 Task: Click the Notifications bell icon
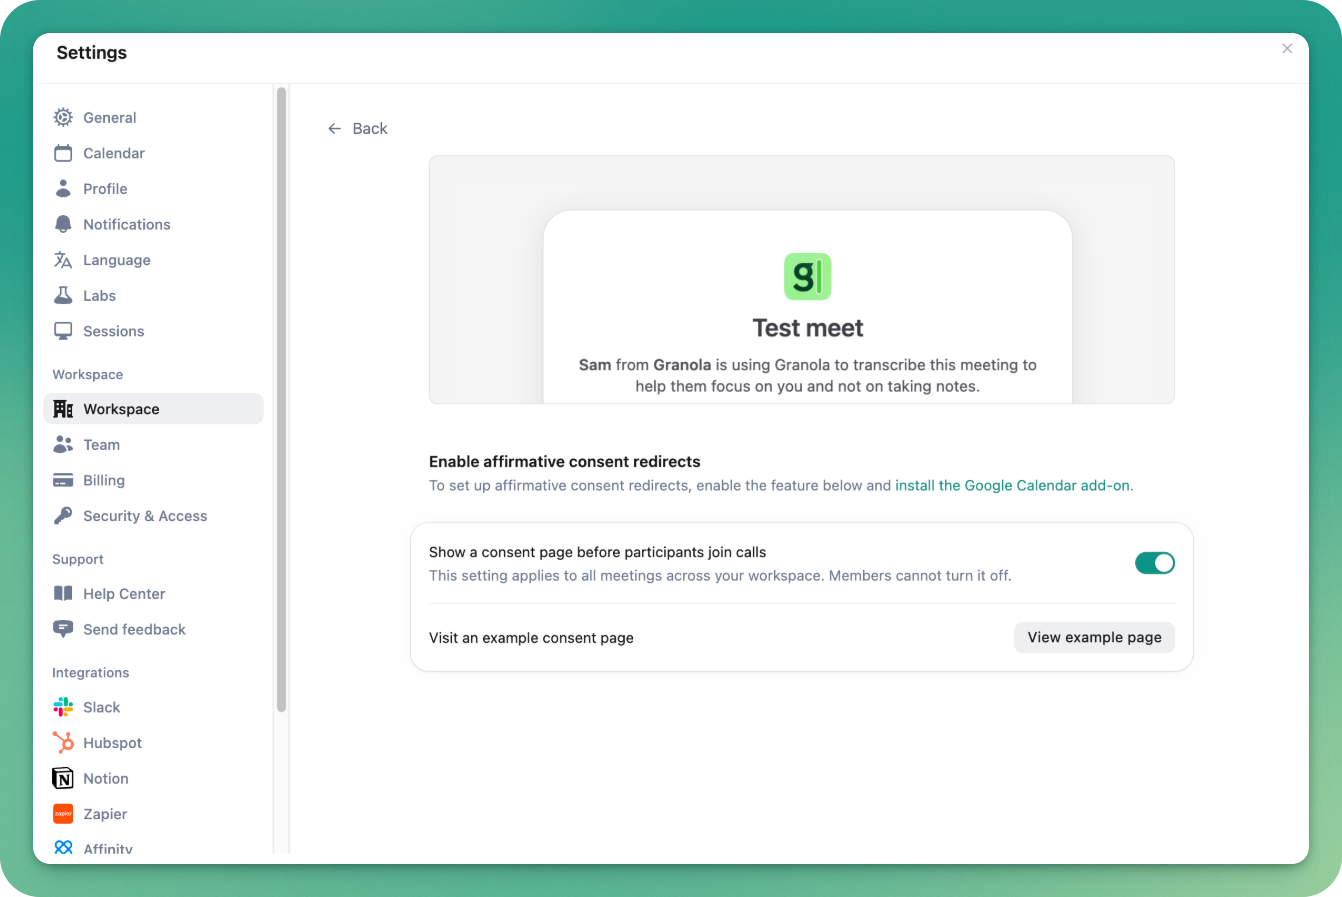63,224
